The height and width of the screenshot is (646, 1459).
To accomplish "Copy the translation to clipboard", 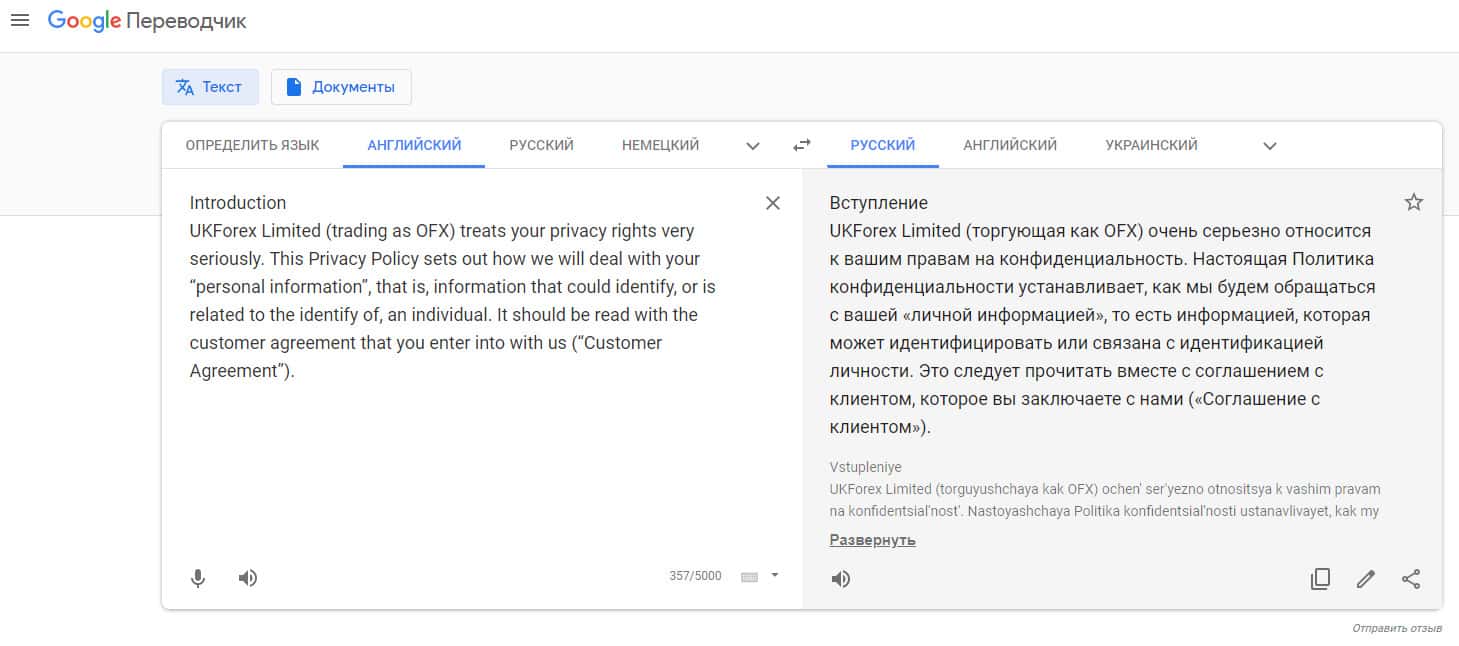I will click(1320, 579).
